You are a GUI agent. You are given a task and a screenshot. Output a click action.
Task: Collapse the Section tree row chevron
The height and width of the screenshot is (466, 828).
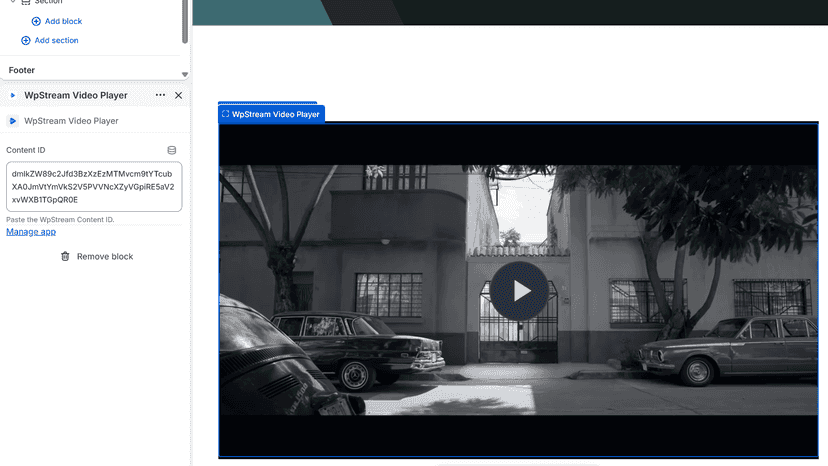click(x=13, y=2)
